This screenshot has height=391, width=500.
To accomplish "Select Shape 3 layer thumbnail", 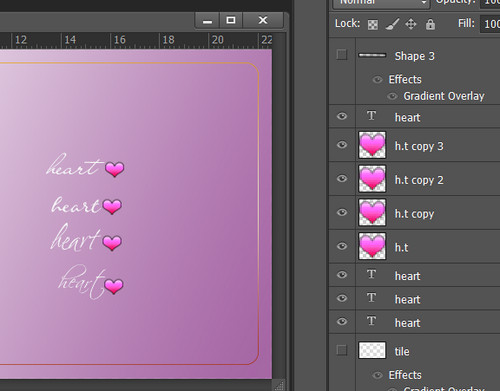I will point(372,55).
